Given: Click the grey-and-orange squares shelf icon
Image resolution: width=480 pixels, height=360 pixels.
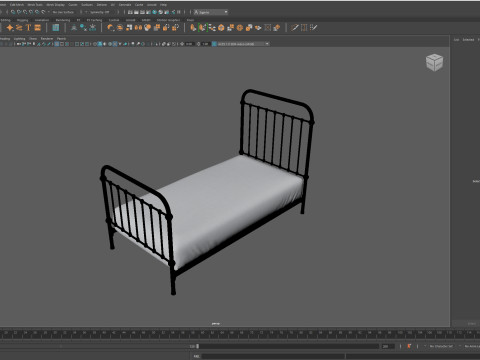Looking at the screenshot, I should point(157,28).
